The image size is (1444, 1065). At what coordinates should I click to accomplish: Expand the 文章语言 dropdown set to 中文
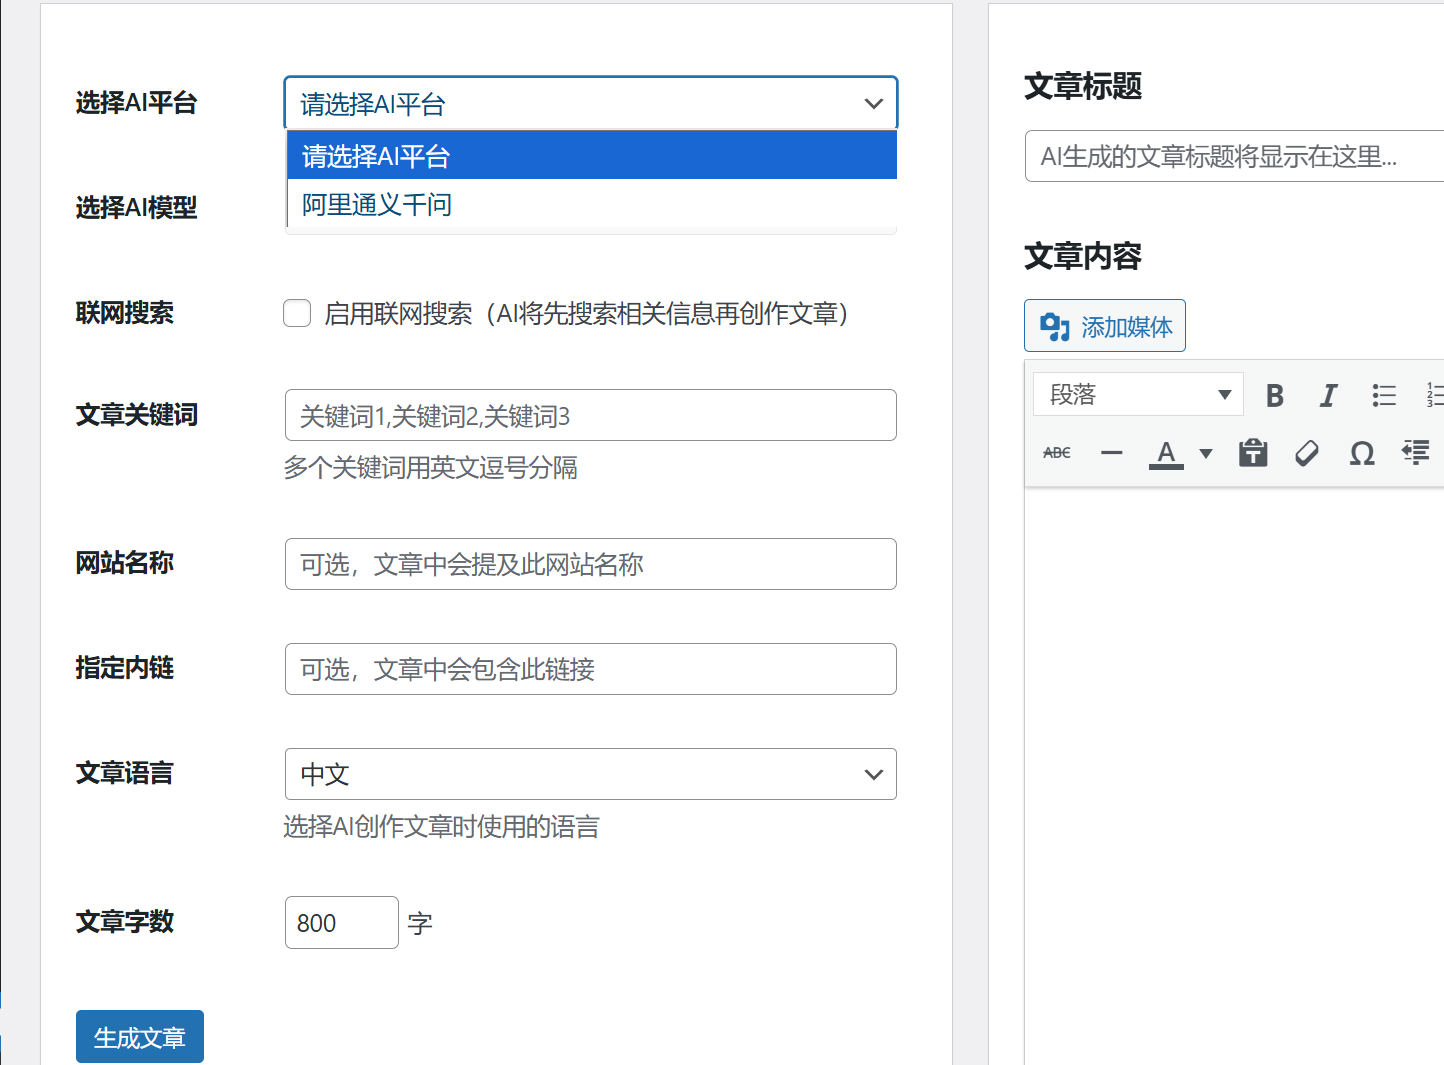pyautogui.click(x=591, y=774)
